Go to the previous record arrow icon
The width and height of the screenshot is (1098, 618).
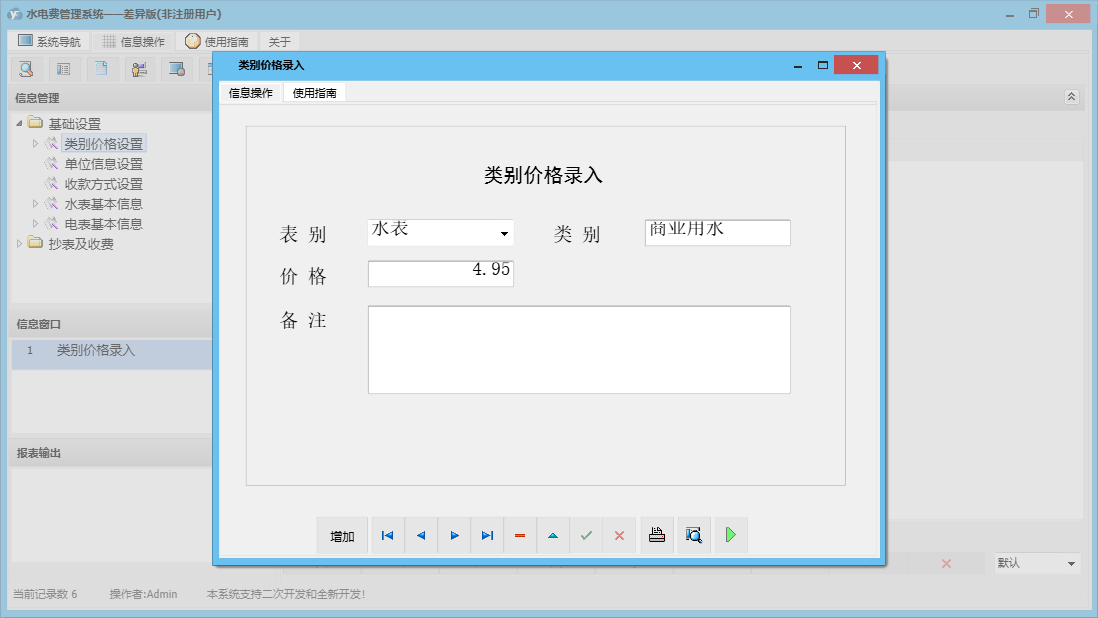[x=421, y=535]
